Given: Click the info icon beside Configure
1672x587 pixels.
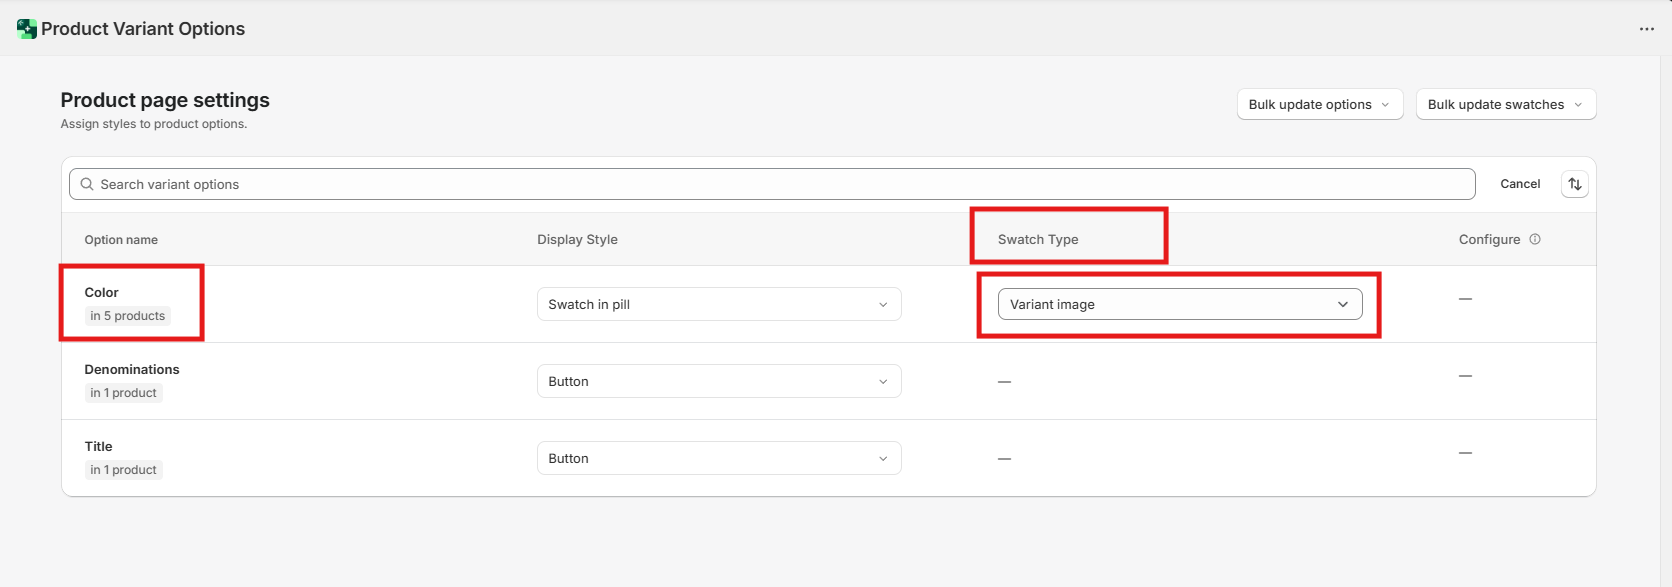Looking at the screenshot, I should coord(1535,239).
